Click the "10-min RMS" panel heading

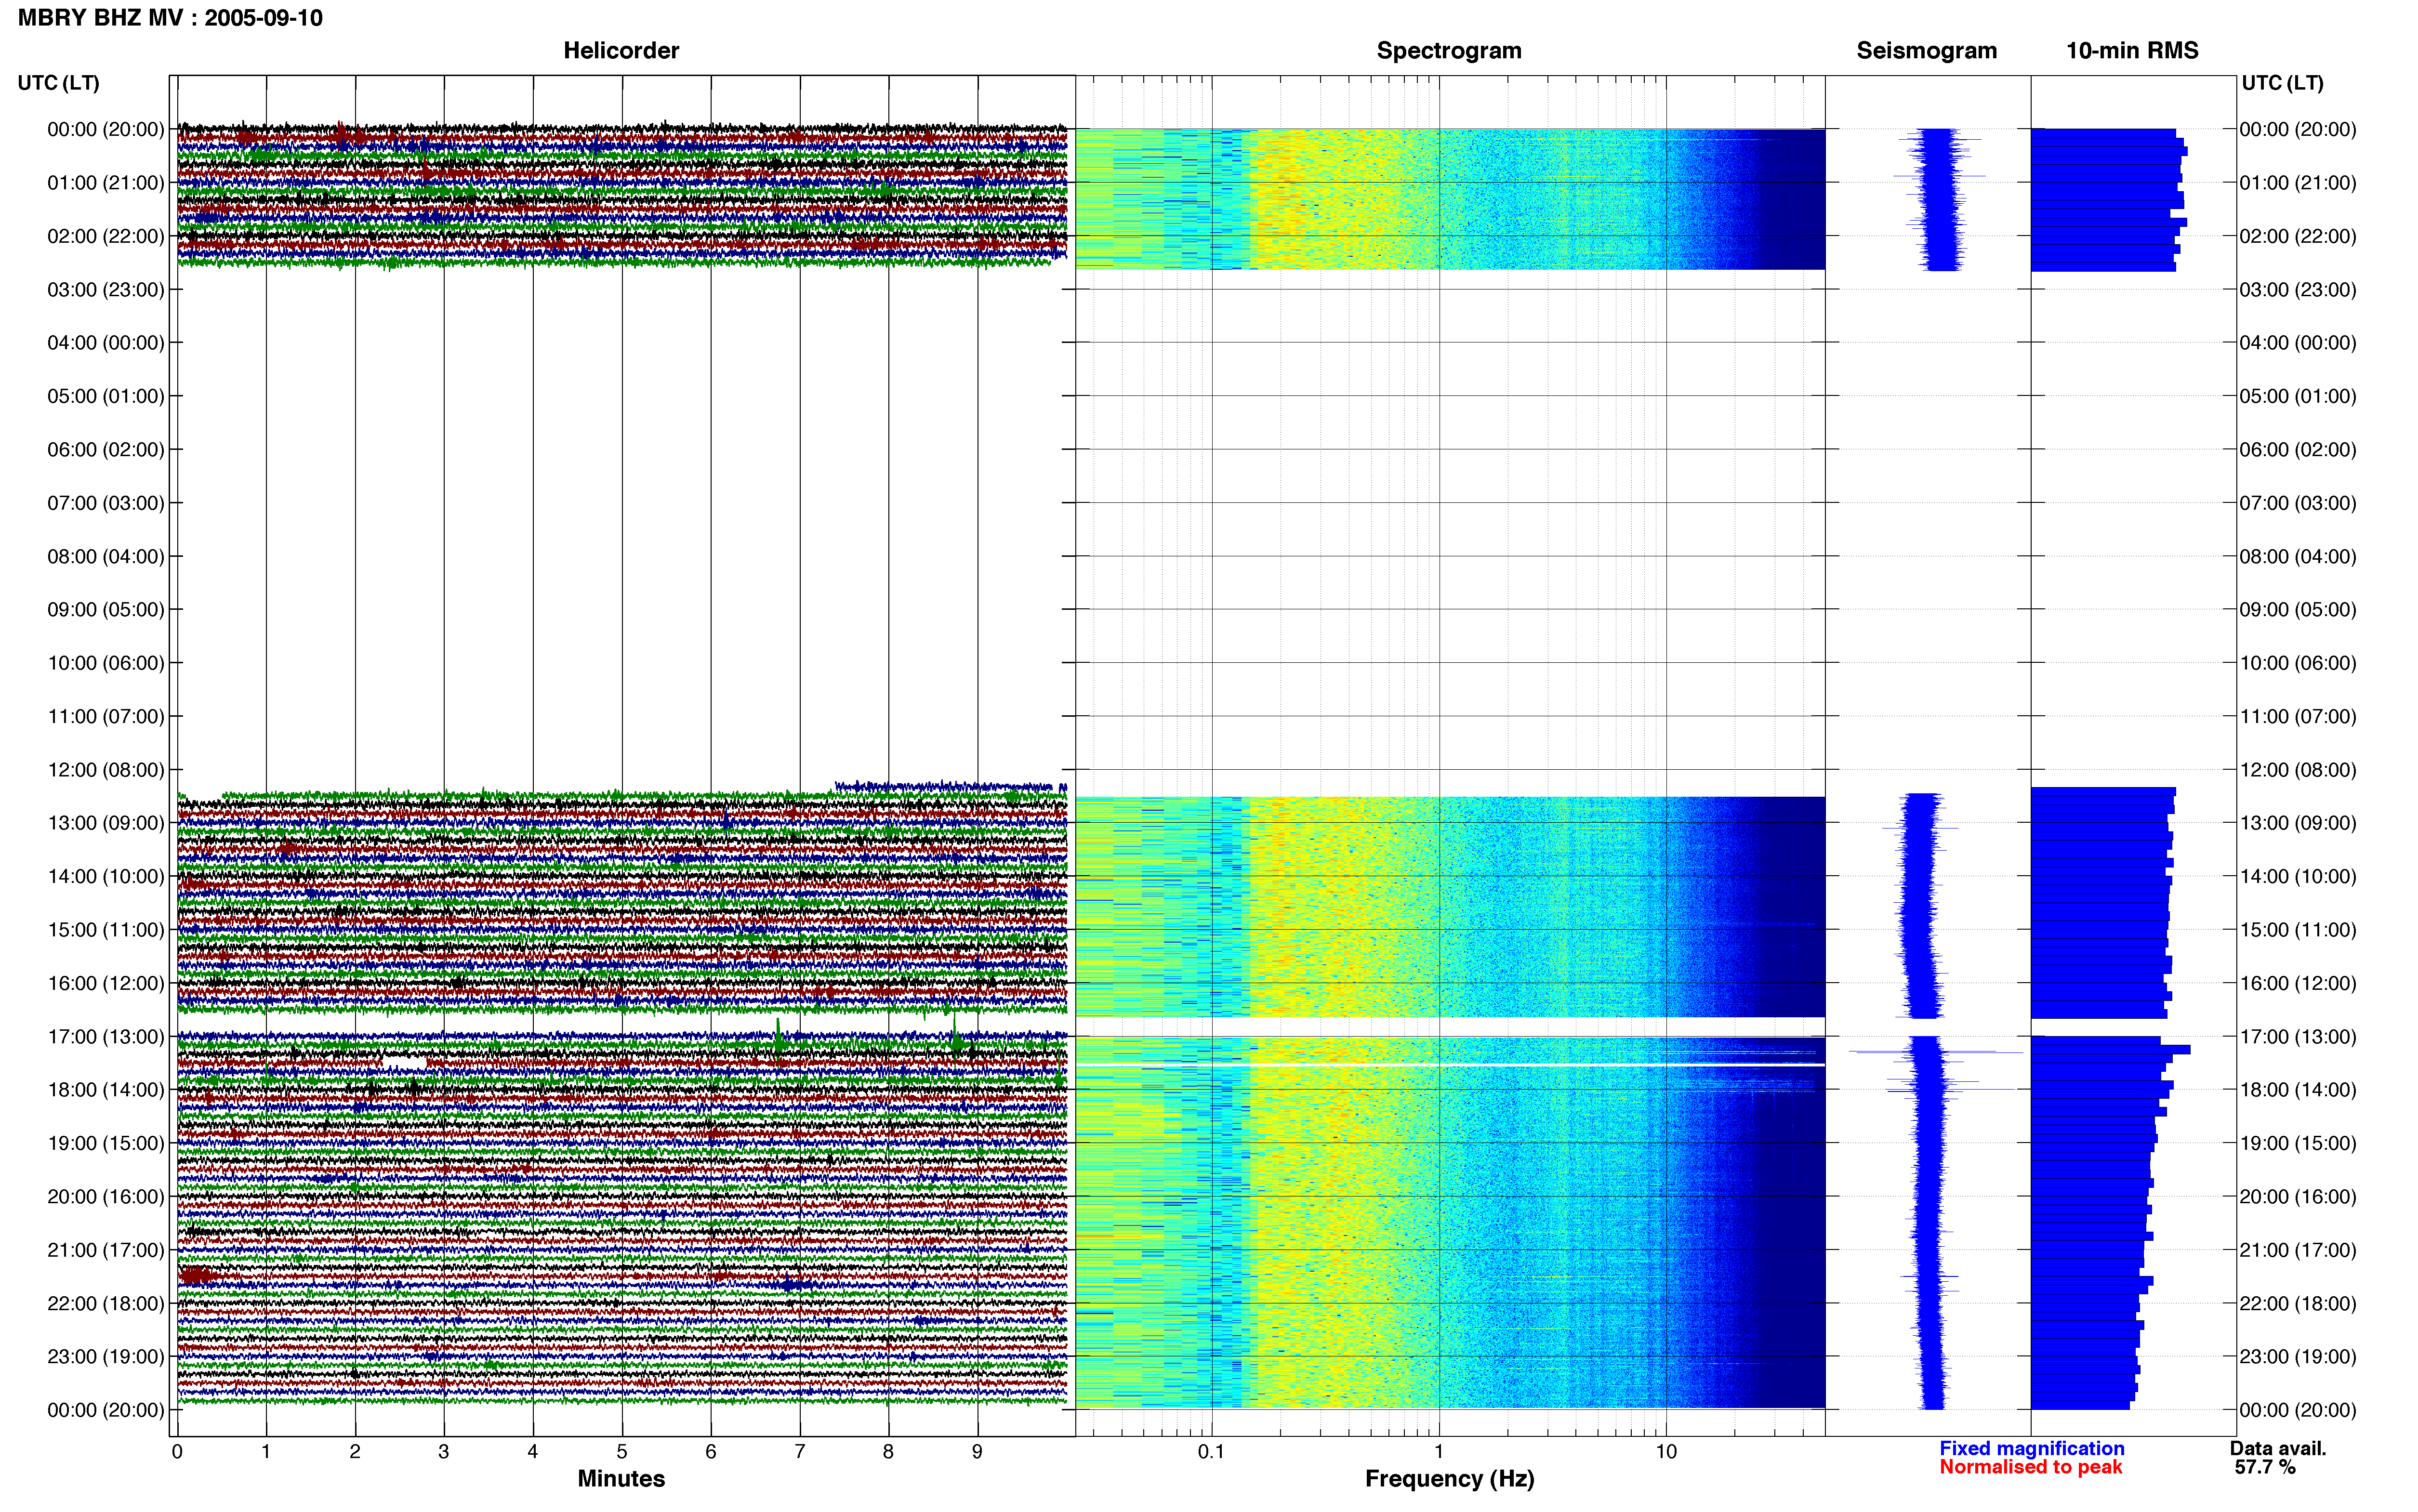point(2132,51)
